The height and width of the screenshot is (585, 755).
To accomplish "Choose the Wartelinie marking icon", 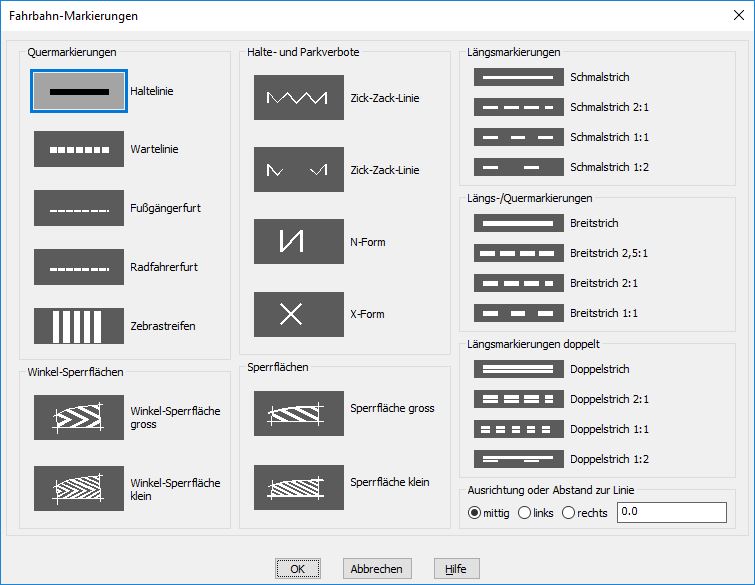I will click(x=79, y=149).
